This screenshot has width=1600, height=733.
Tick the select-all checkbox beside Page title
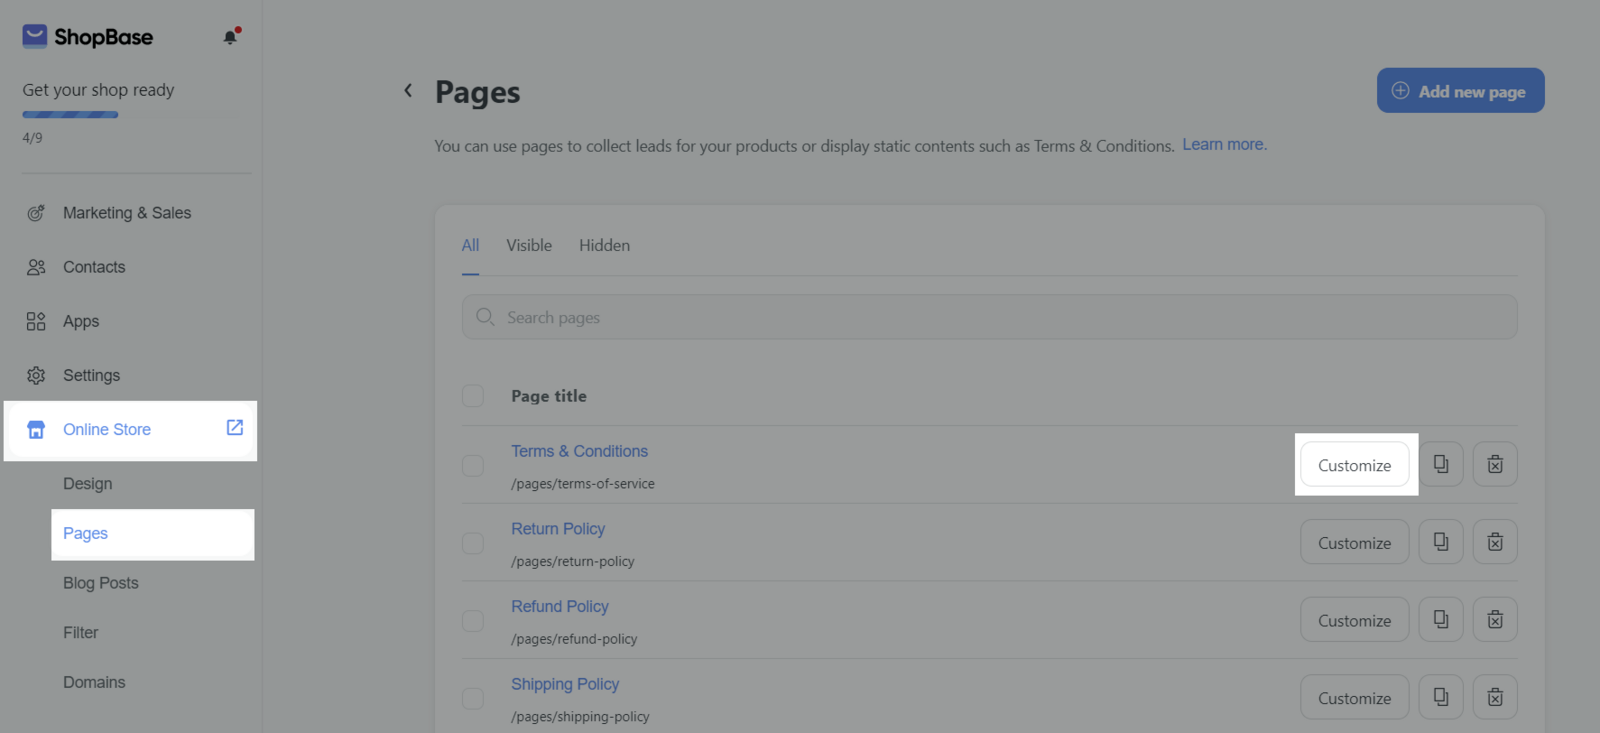point(473,396)
